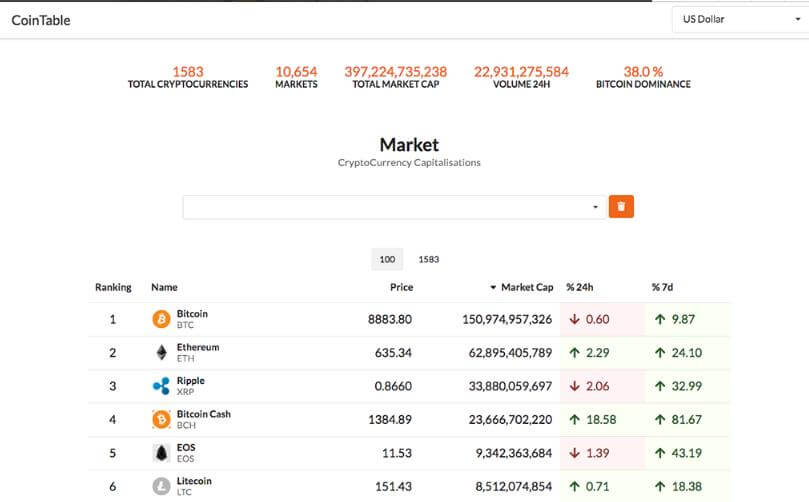Click market cap value 23,666,702,220
Screen dimensions: 809x502
coord(510,419)
